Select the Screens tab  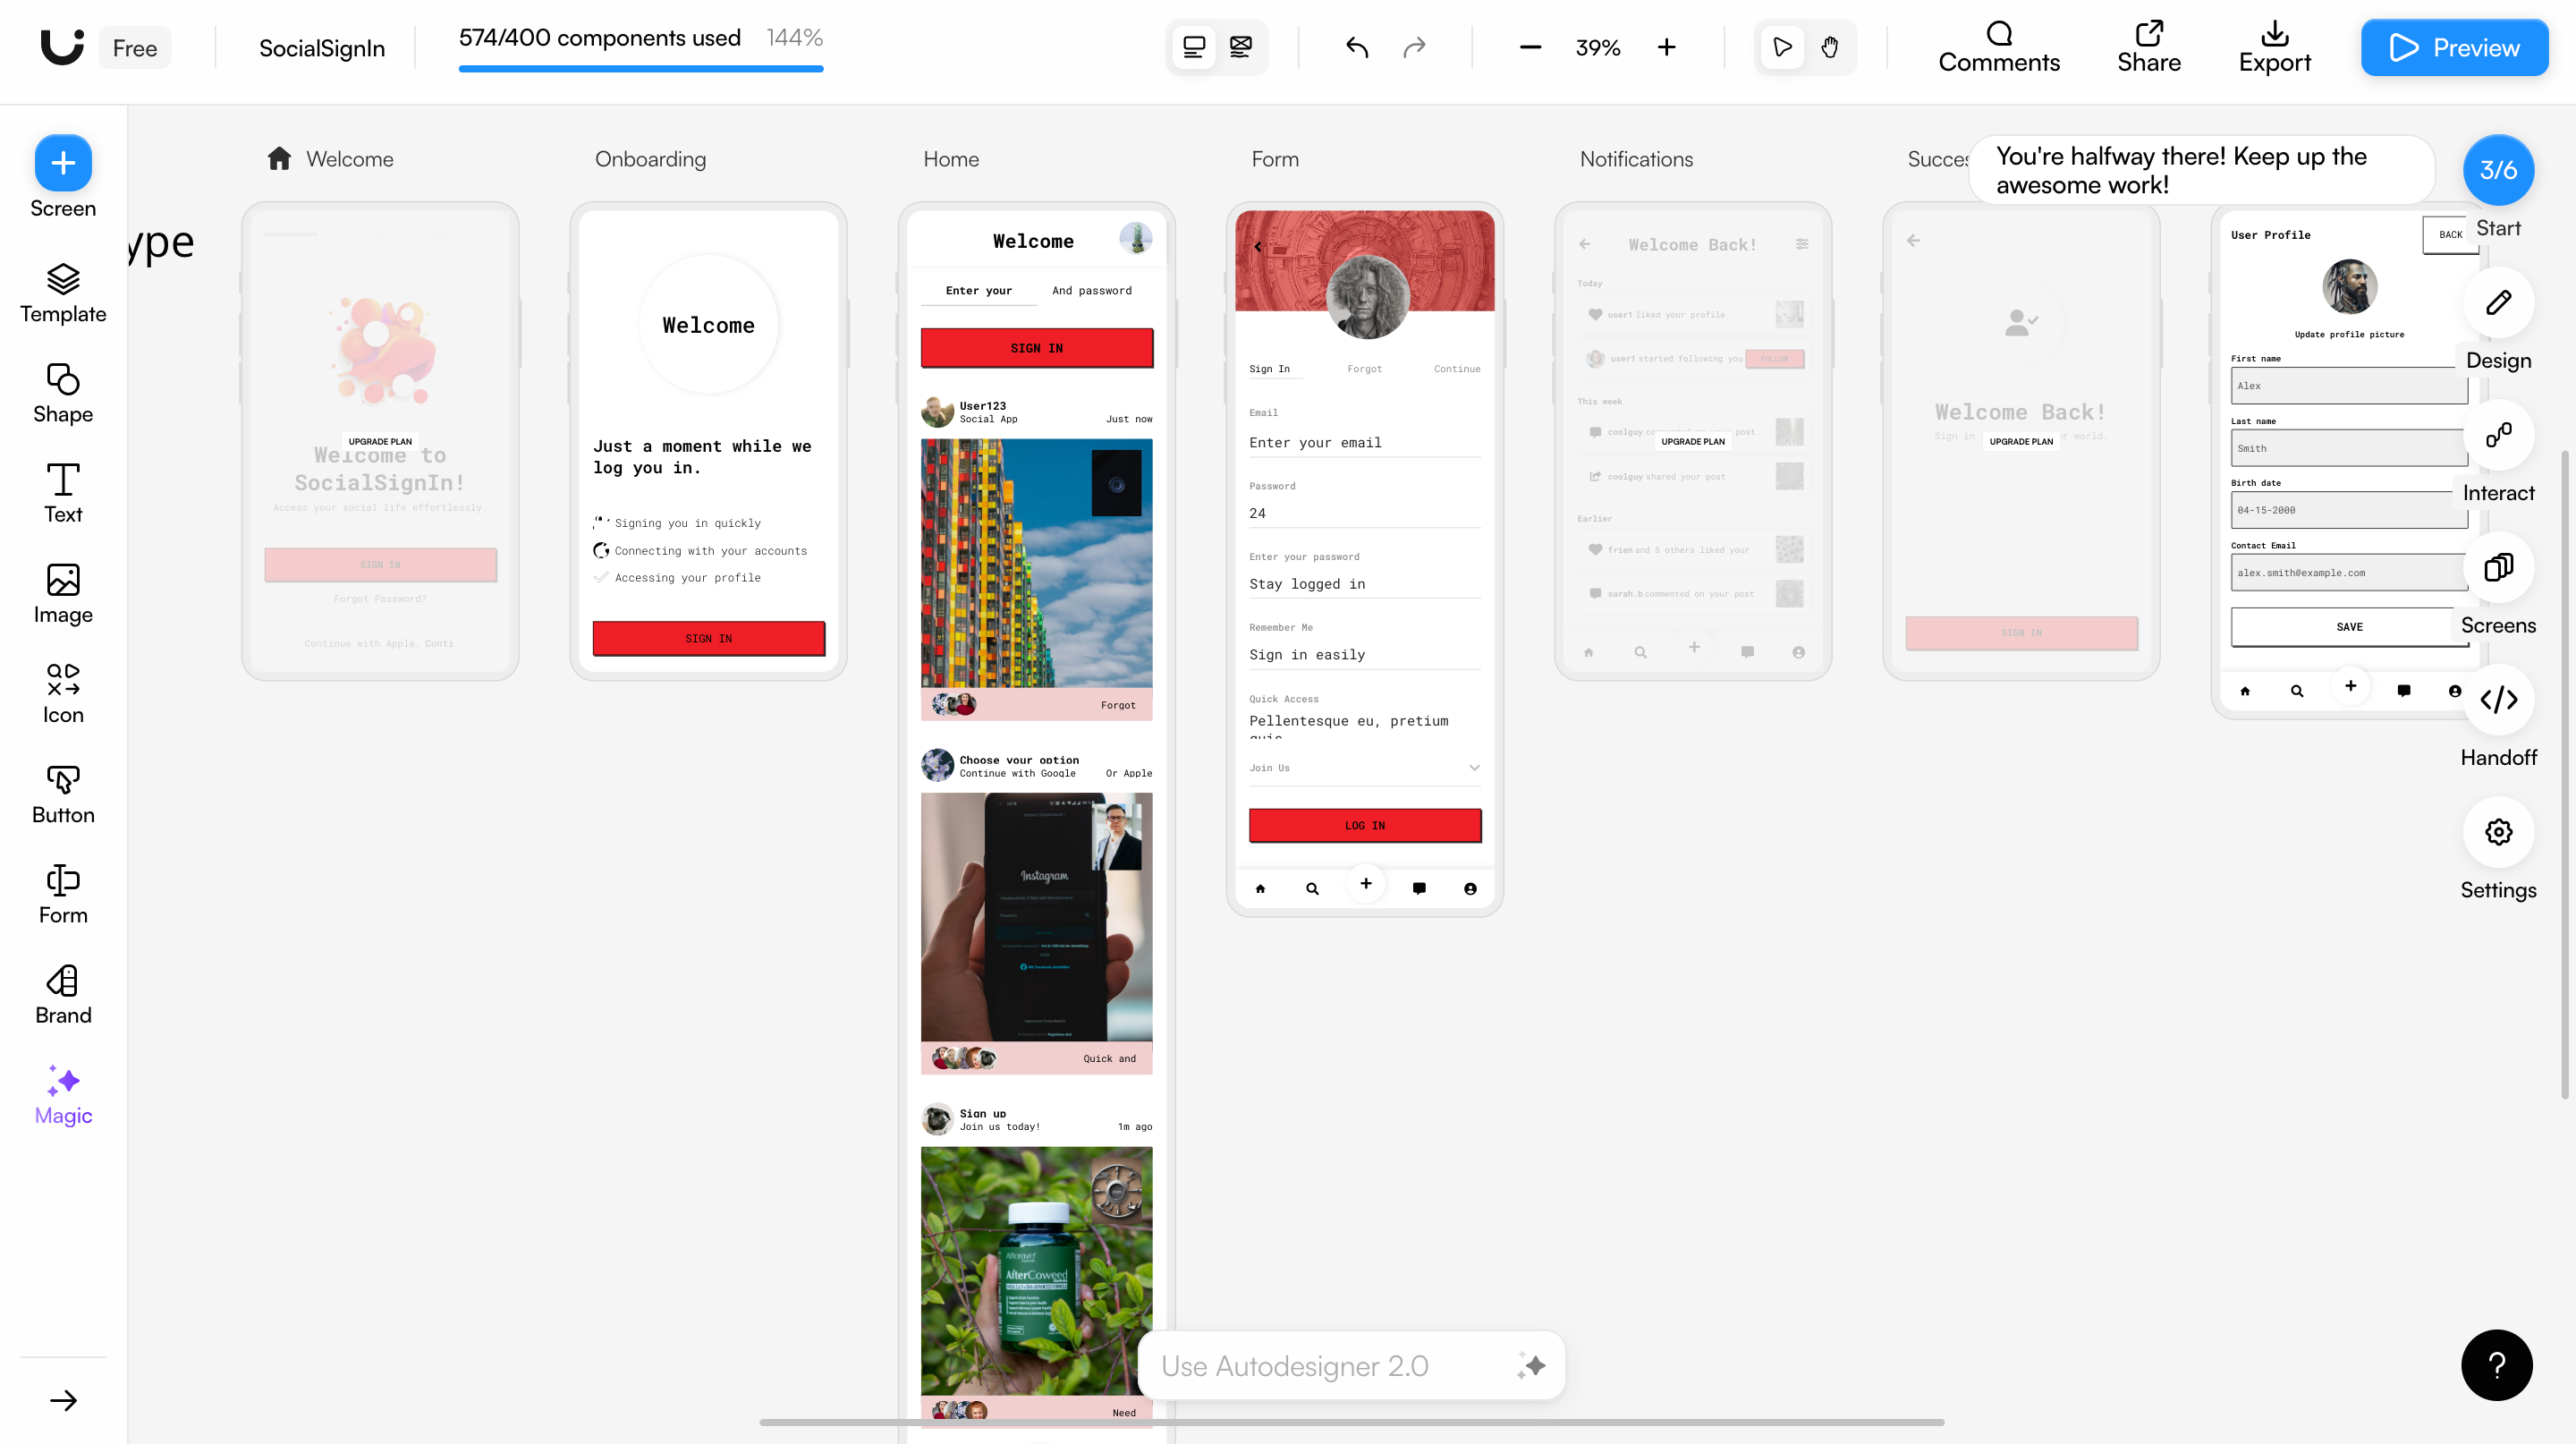(2497, 568)
